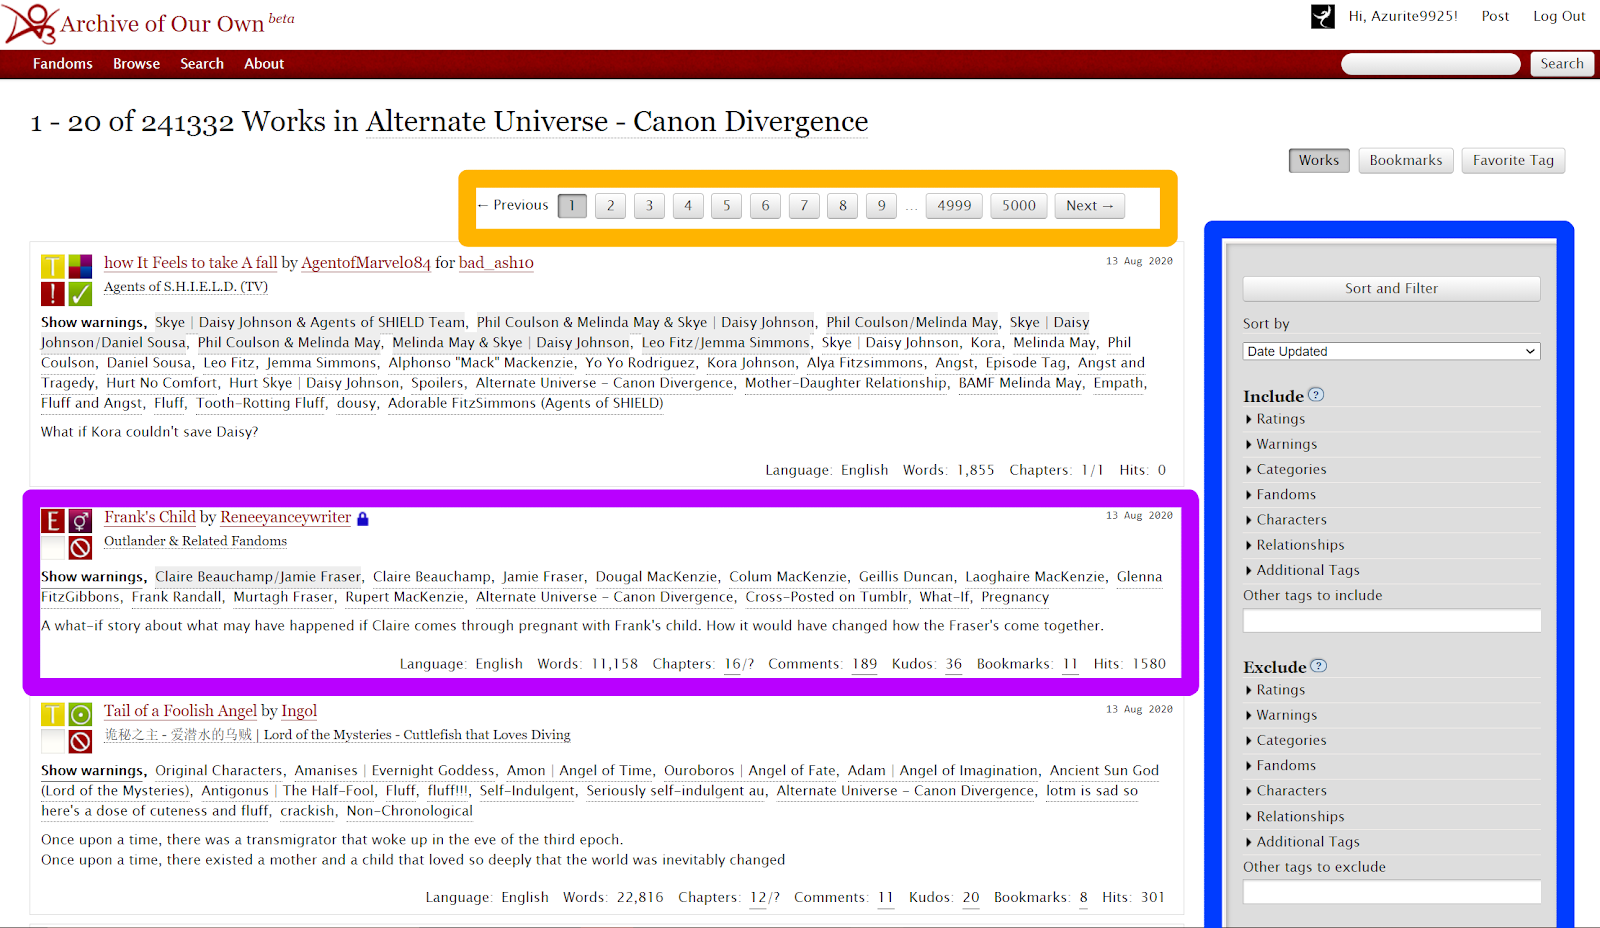Click the Favorite Tag button
Image resolution: width=1600 pixels, height=928 pixels.
1513,161
